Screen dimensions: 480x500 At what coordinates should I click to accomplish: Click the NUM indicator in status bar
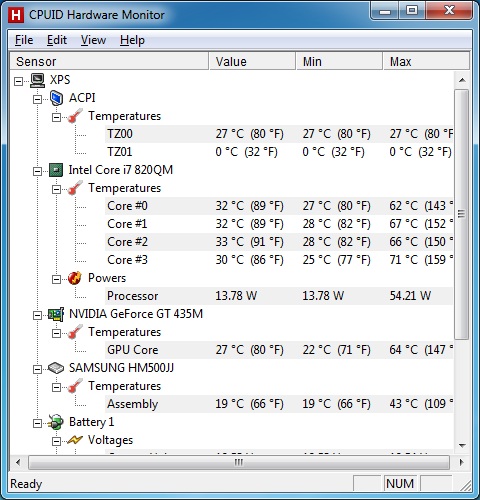coord(400,484)
